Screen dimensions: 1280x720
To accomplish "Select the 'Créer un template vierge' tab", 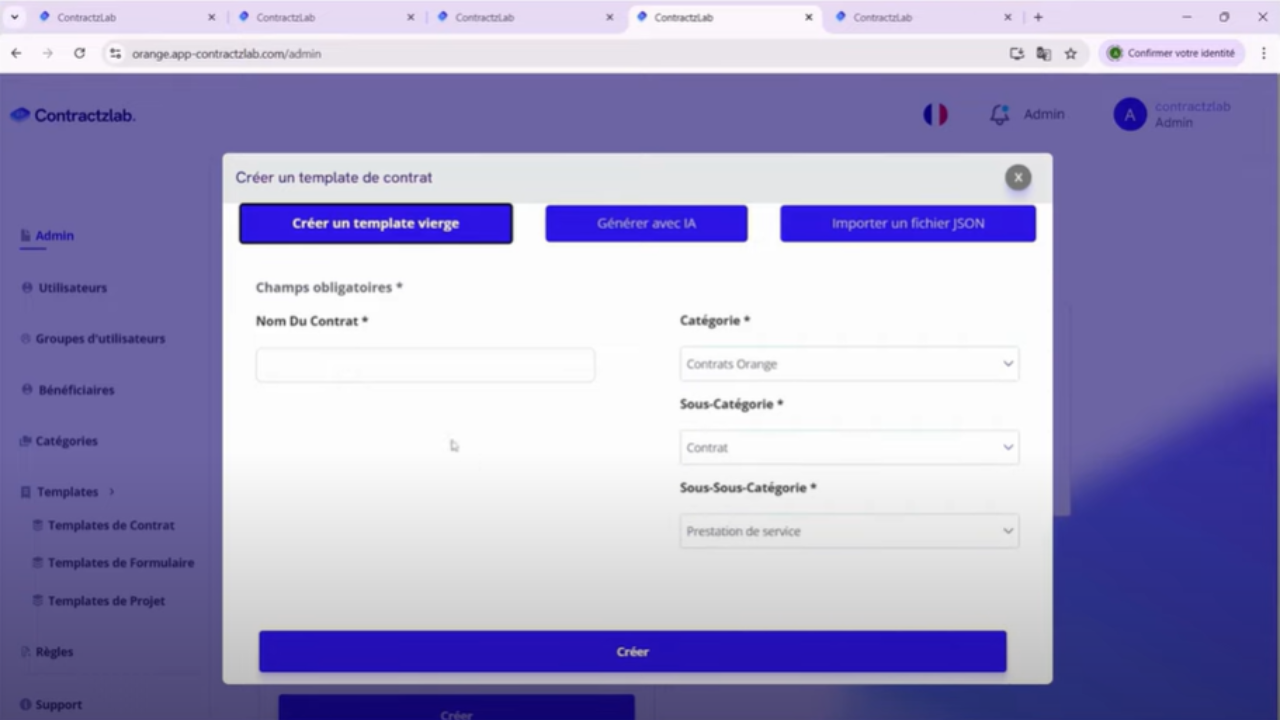I will click(x=376, y=223).
